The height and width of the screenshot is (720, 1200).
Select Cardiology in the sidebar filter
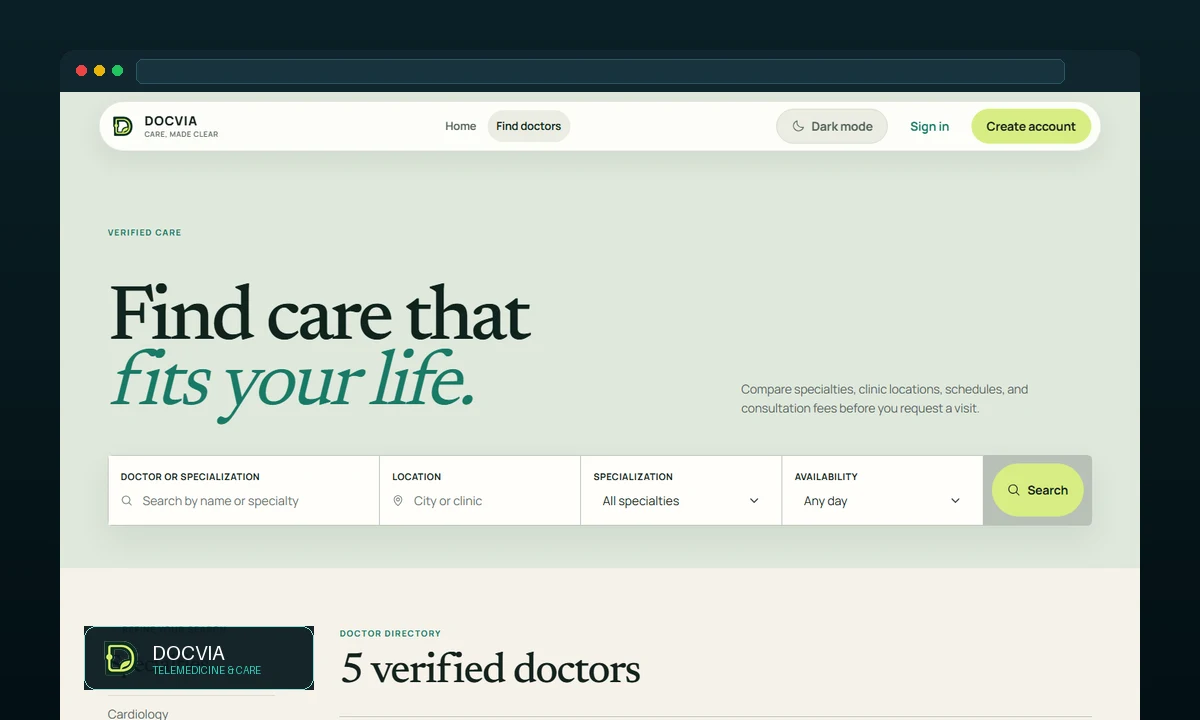pyautogui.click(x=138, y=713)
